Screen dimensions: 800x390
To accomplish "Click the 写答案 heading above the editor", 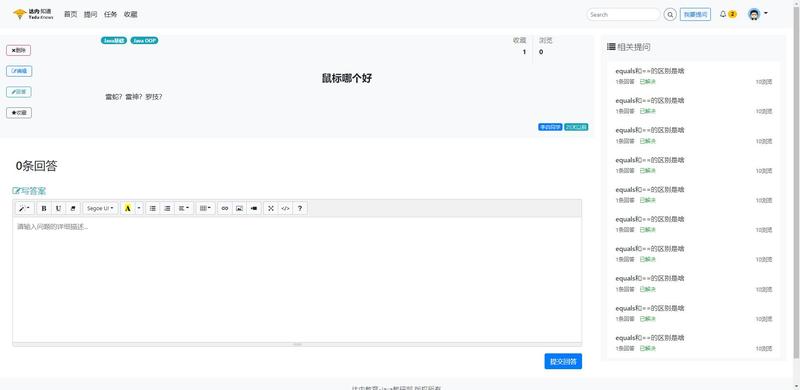I will (x=29, y=191).
